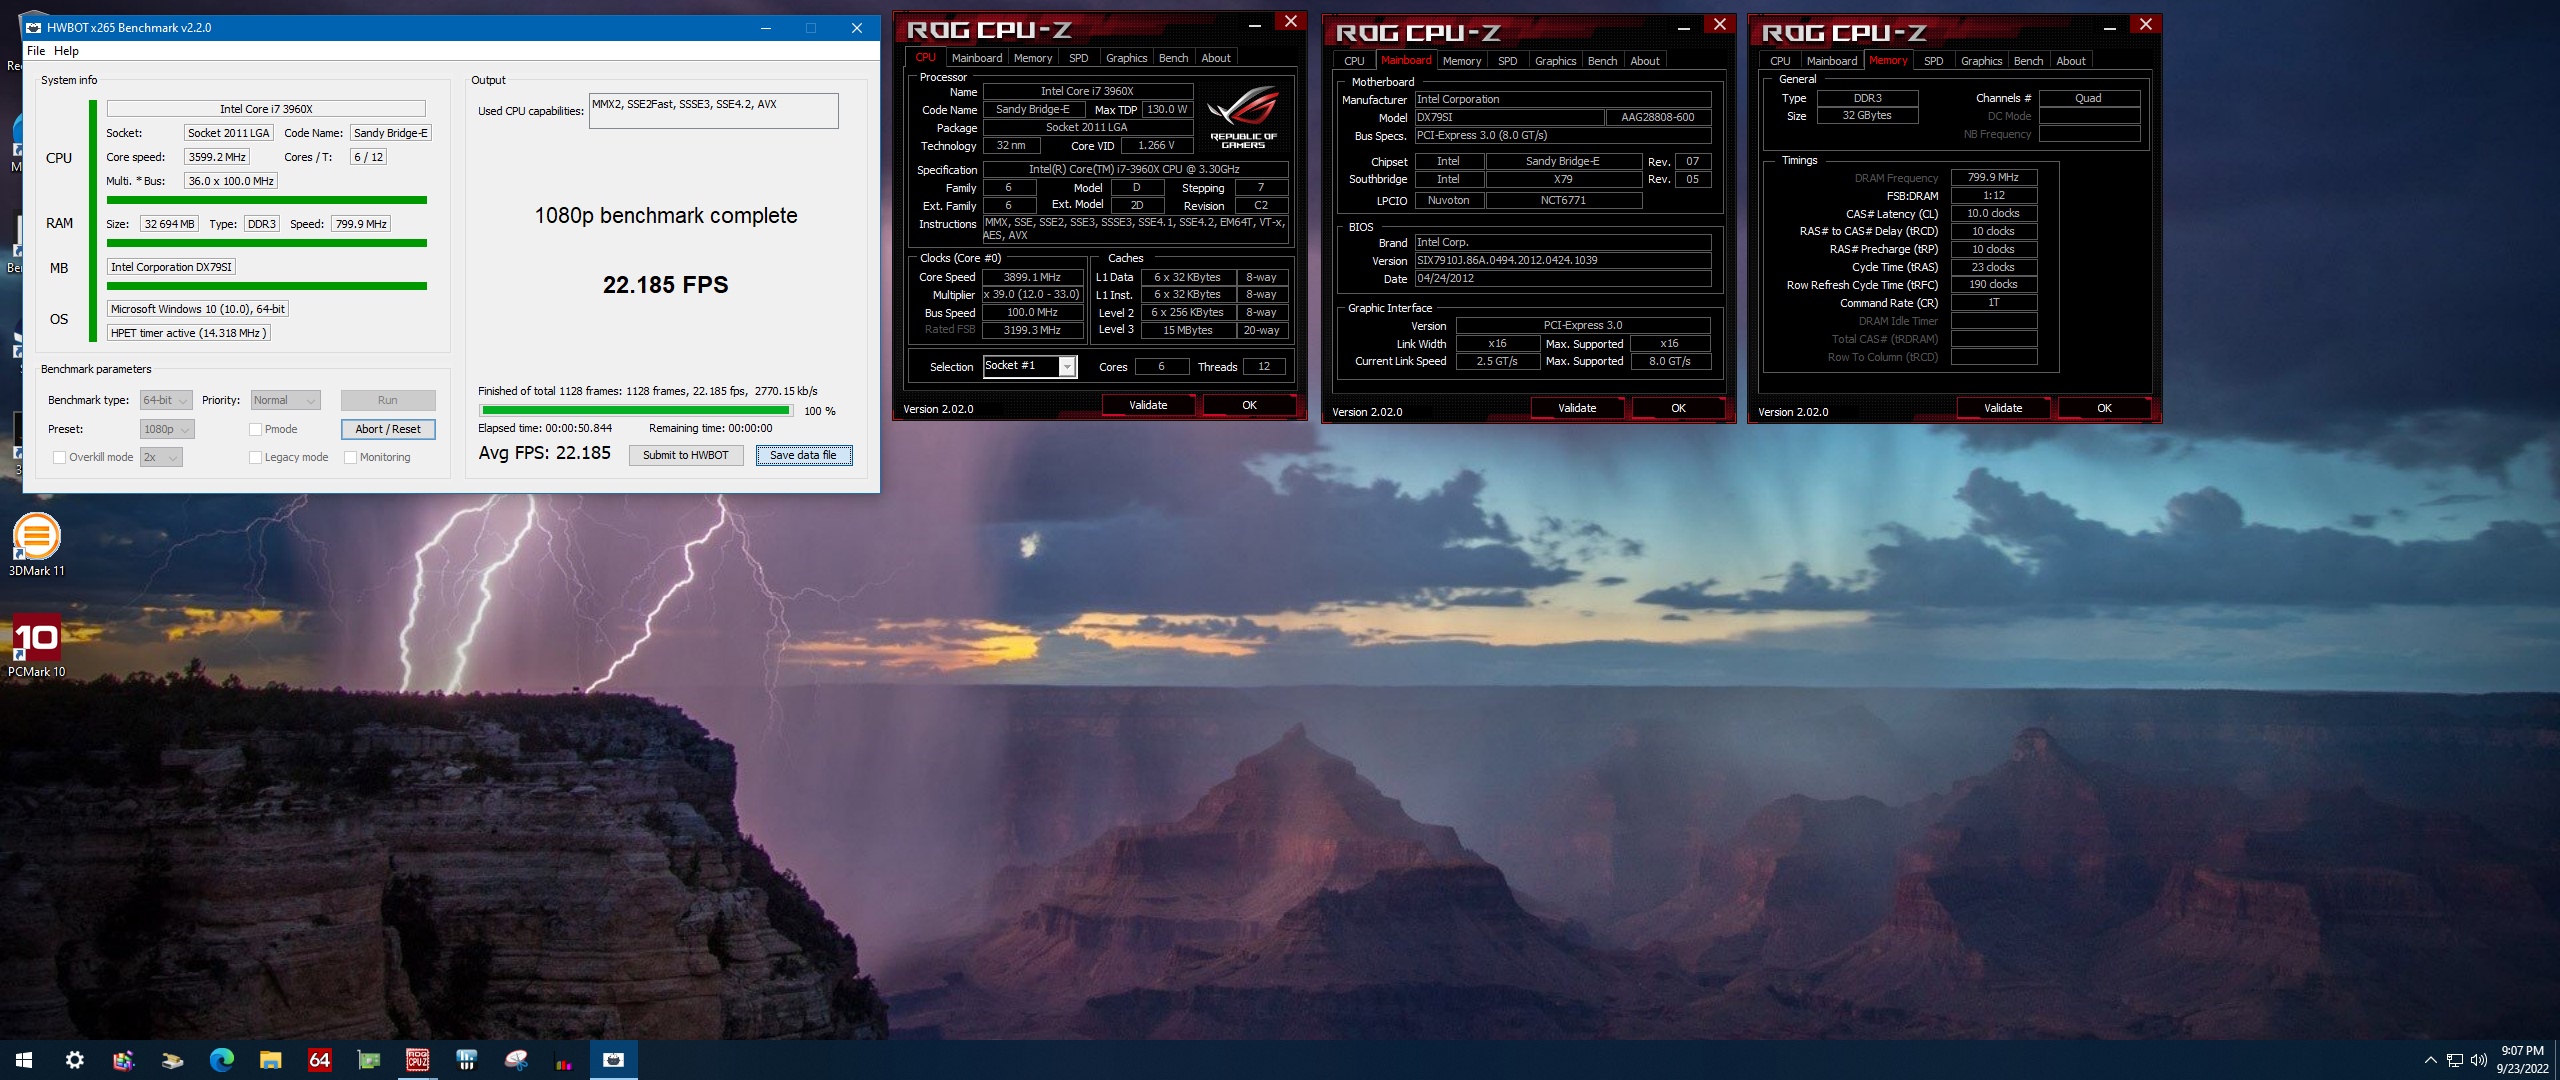Open the PCMark 10 desktop shortcut
The width and height of the screenshot is (2560, 1080).
point(36,645)
